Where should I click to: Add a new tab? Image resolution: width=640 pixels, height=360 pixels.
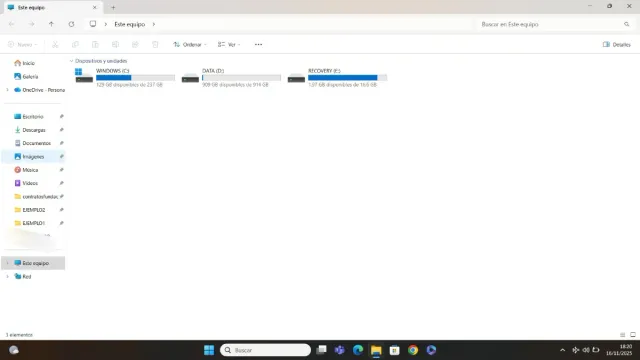click(113, 7)
